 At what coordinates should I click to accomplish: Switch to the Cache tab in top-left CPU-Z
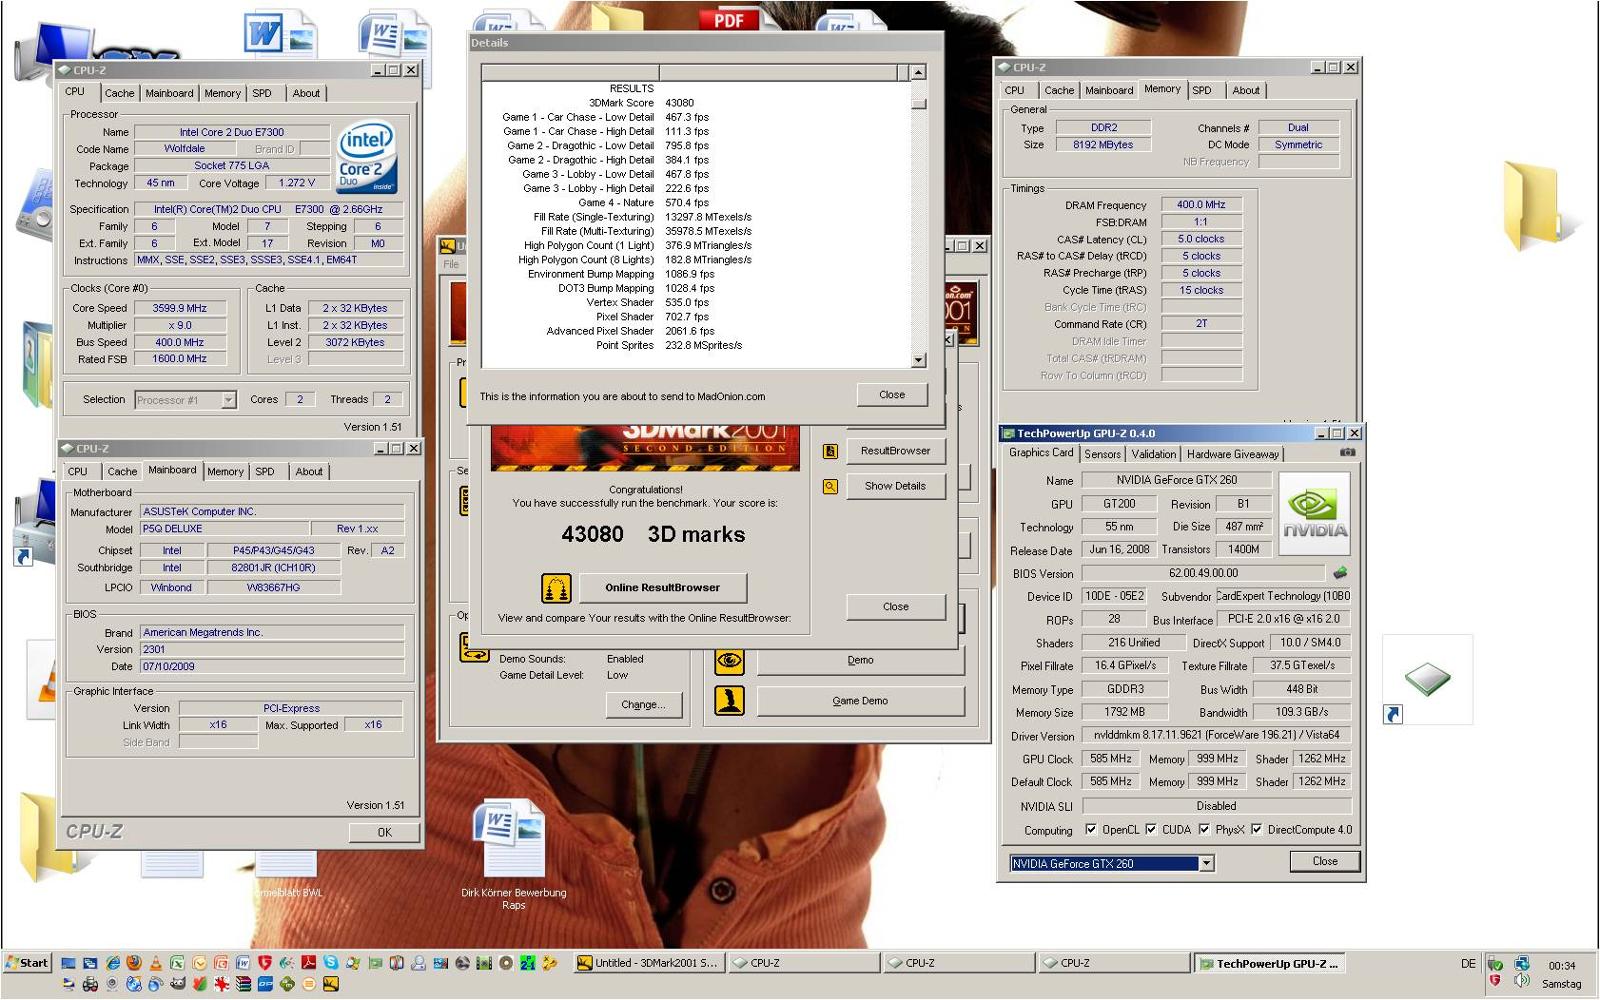tap(119, 93)
